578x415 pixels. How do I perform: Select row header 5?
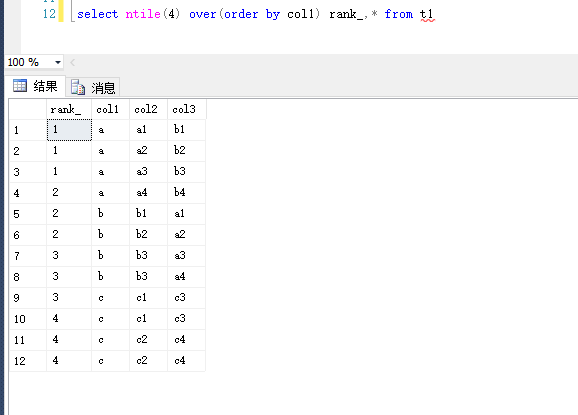(28, 214)
